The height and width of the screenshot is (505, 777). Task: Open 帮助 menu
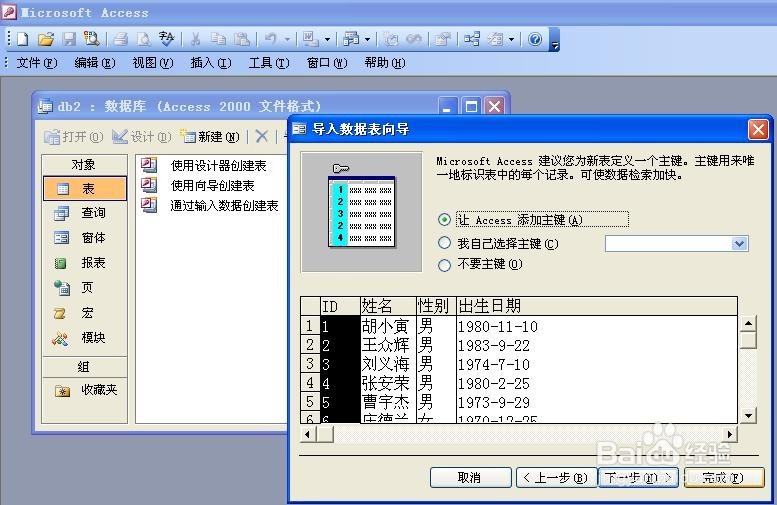(x=385, y=63)
